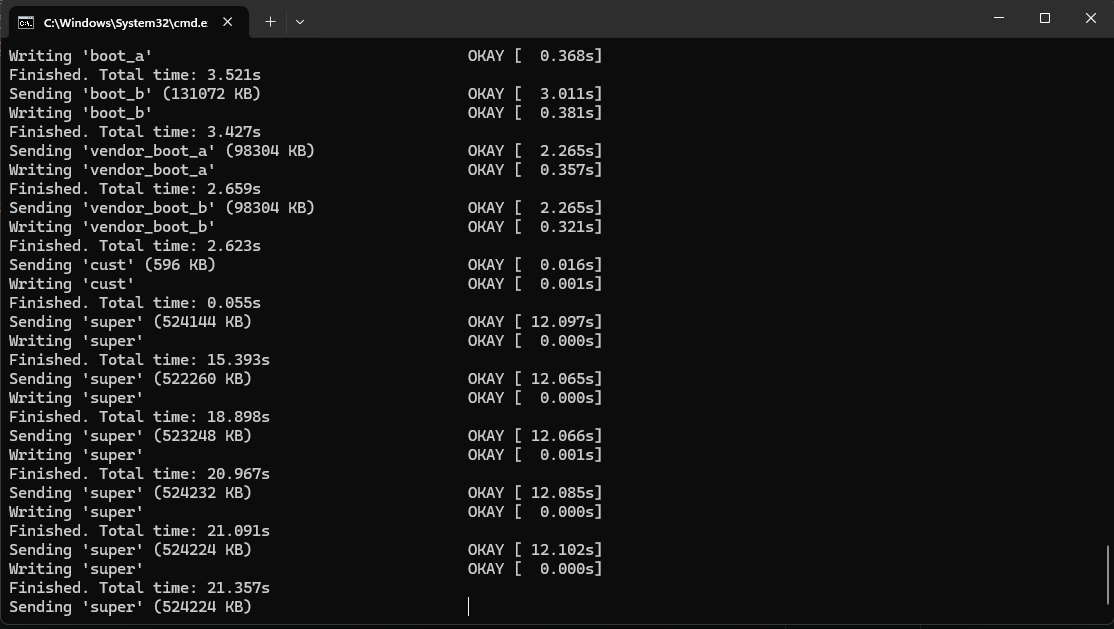Minimize the terminal window
This screenshot has height=629, width=1114.
[x=999, y=18]
